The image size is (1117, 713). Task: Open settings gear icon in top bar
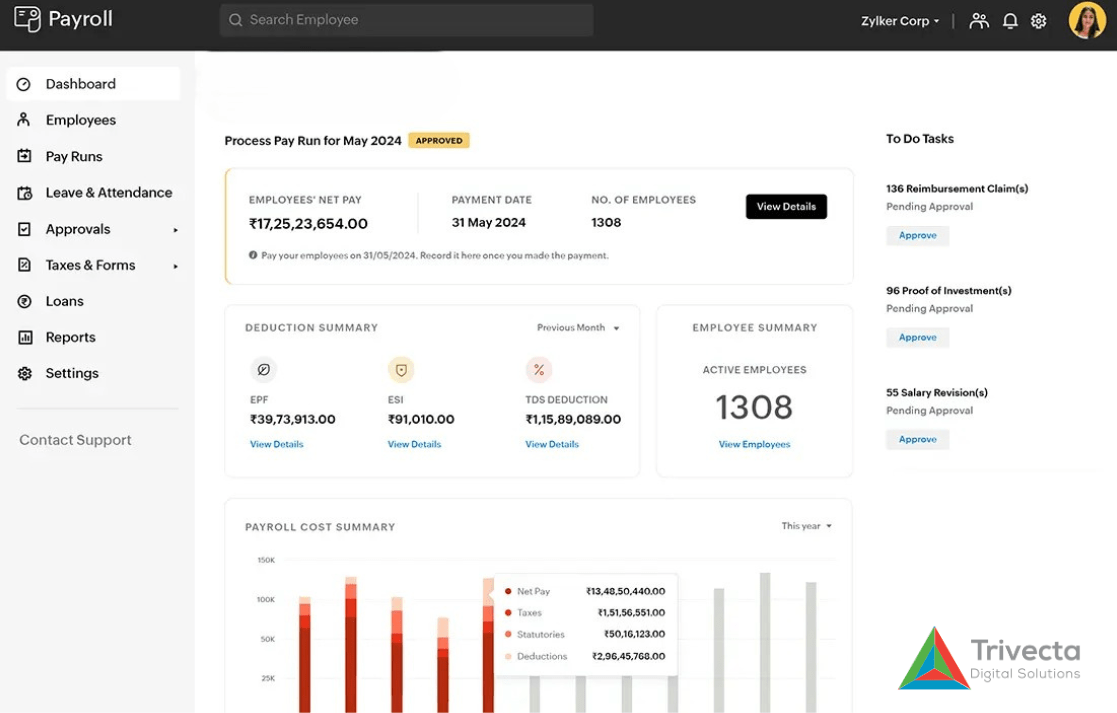[1039, 21]
